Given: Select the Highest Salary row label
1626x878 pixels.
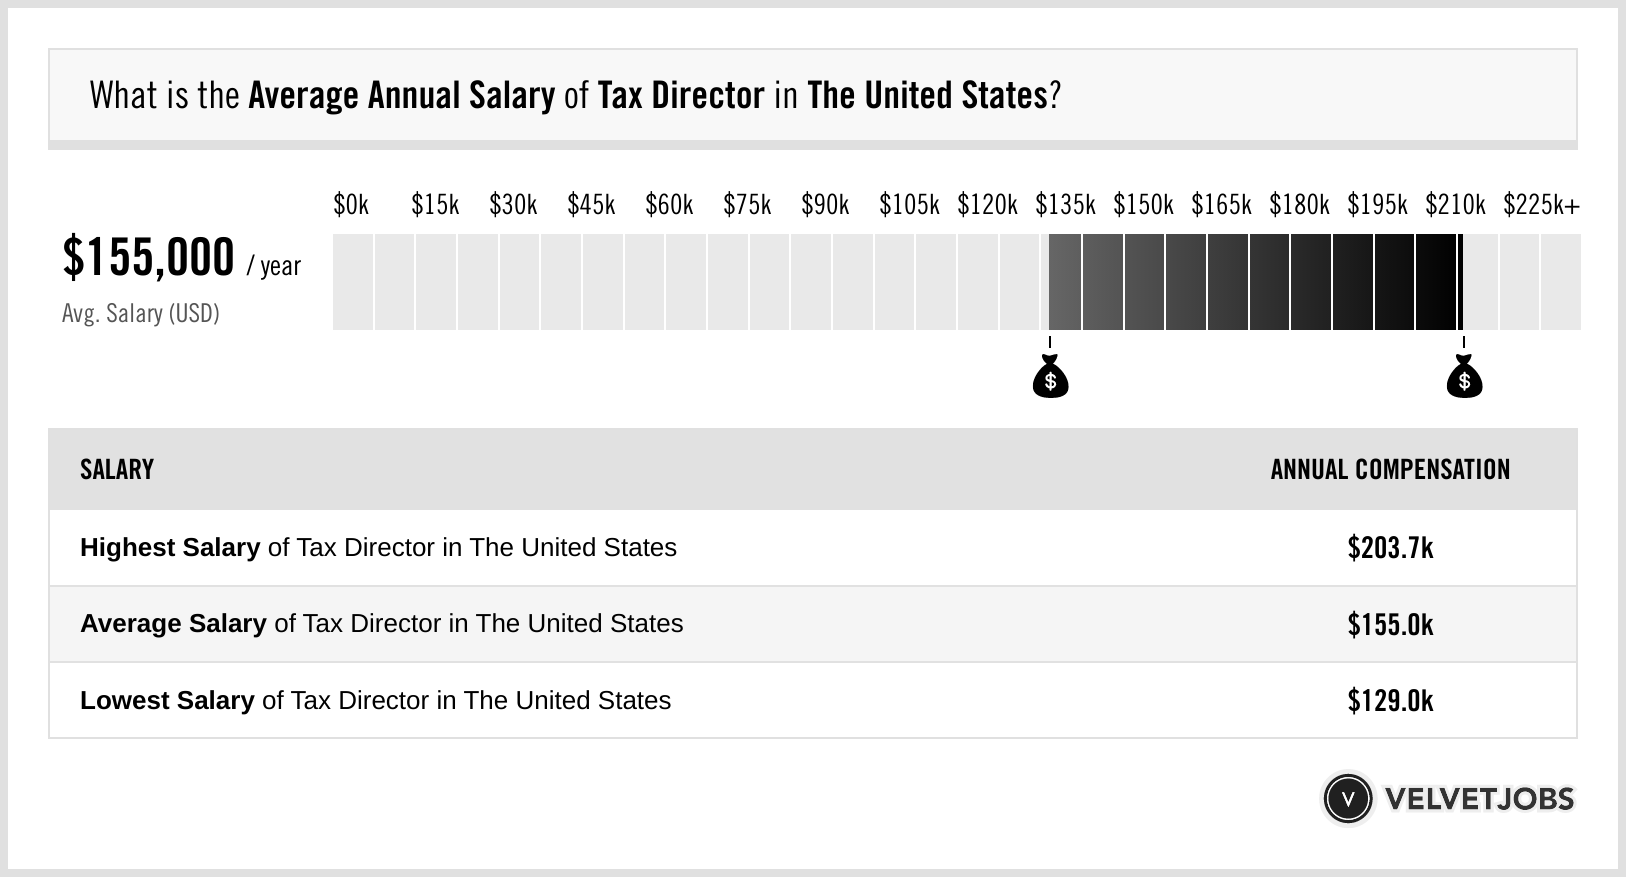Looking at the screenshot, I should pos(378,548).
